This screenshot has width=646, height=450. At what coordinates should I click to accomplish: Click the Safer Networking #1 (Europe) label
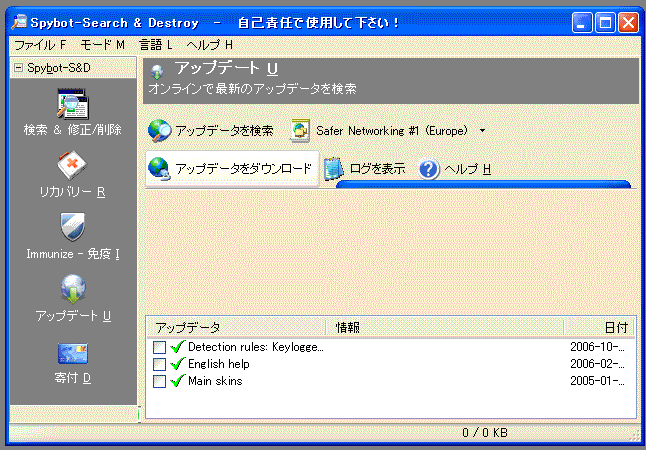392,131
